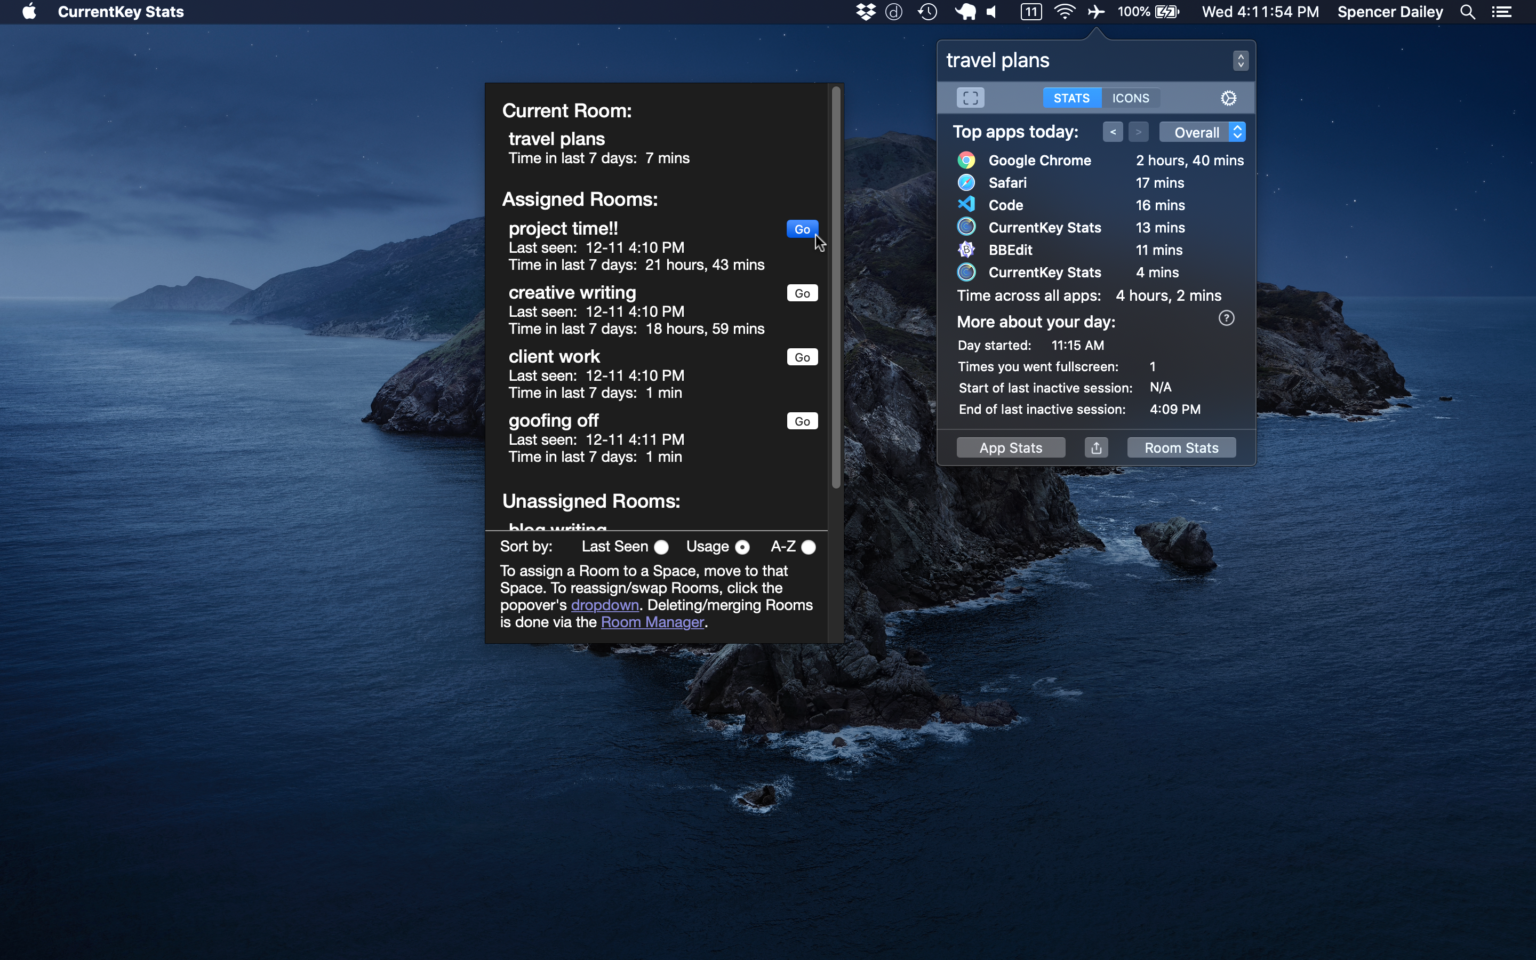Click the airplane CurrentKey menu bar icon
The width and height of the screenshot is (1536, 960).
click(x=1096, y=12)
